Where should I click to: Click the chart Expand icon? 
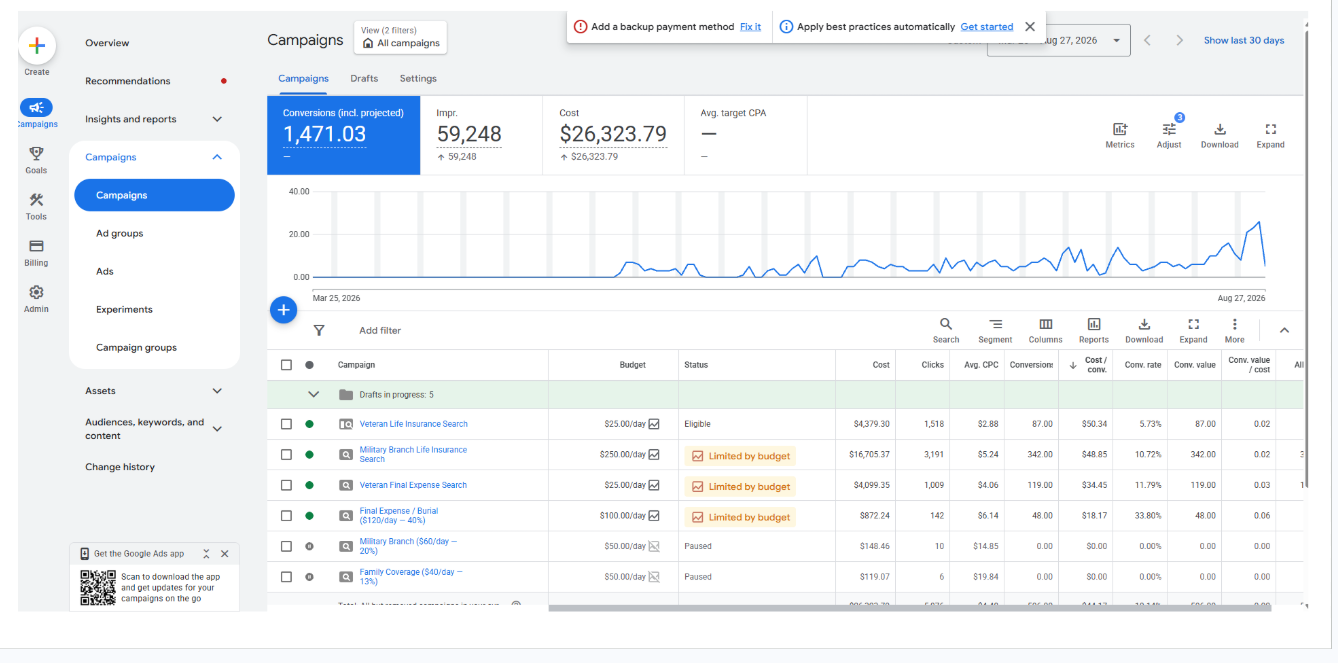click(1270, 129)
